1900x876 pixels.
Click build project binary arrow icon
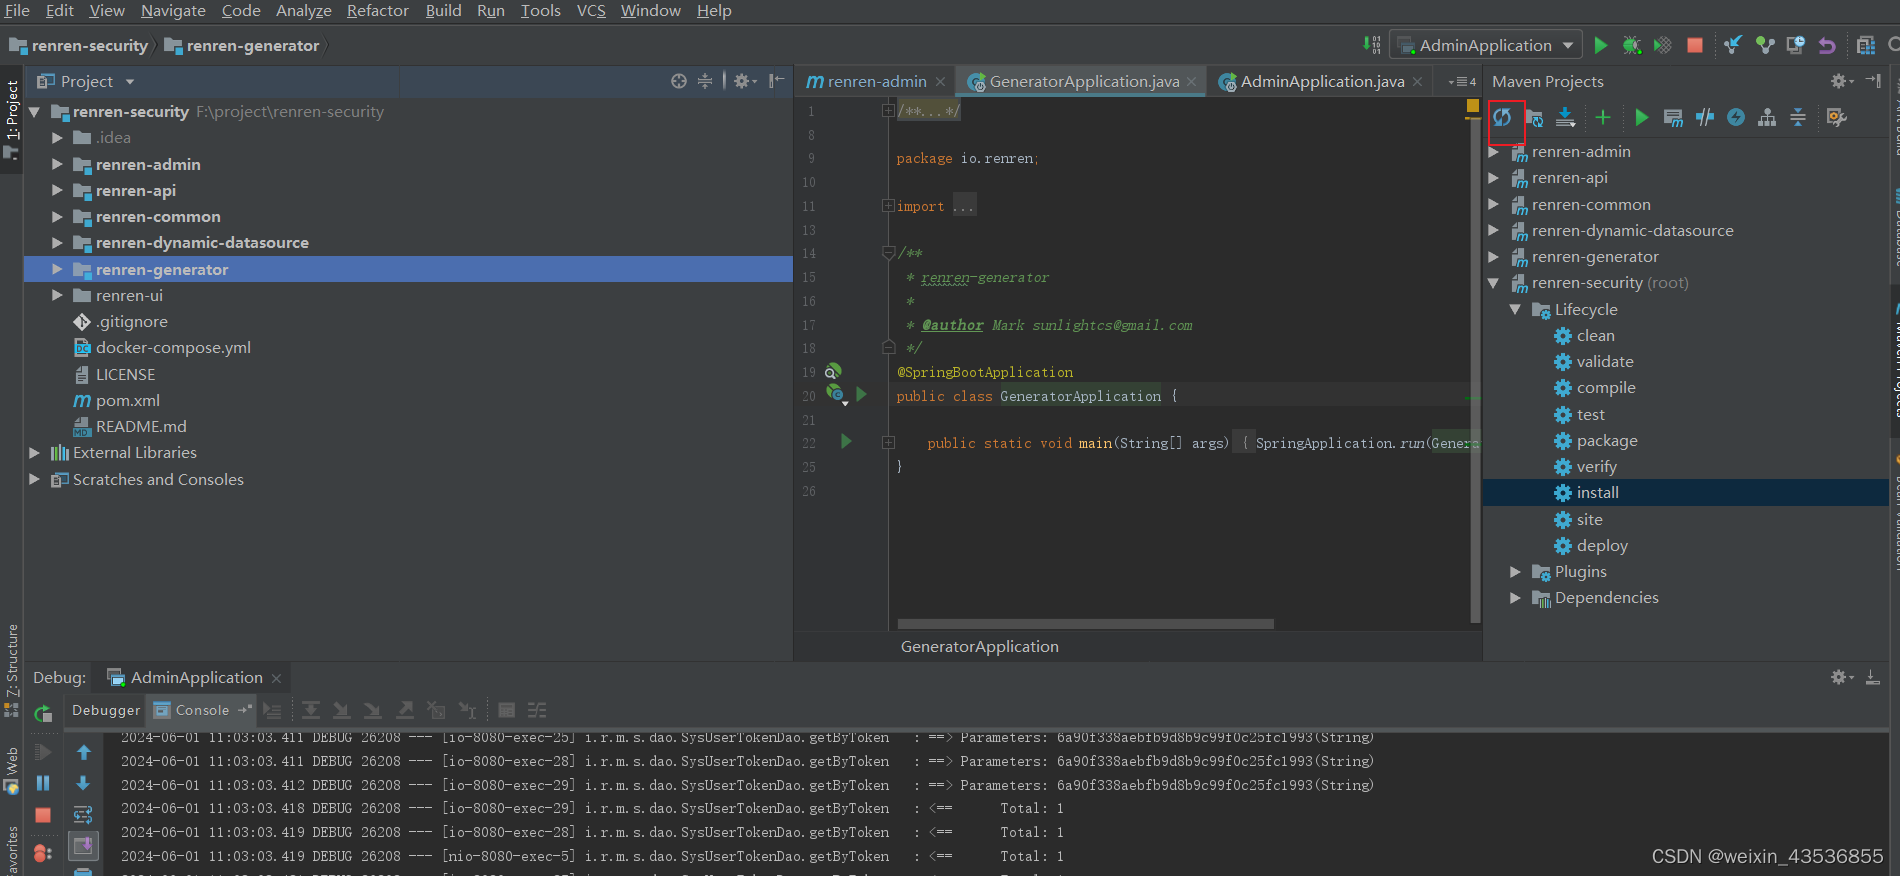(x=1372, y=45)
